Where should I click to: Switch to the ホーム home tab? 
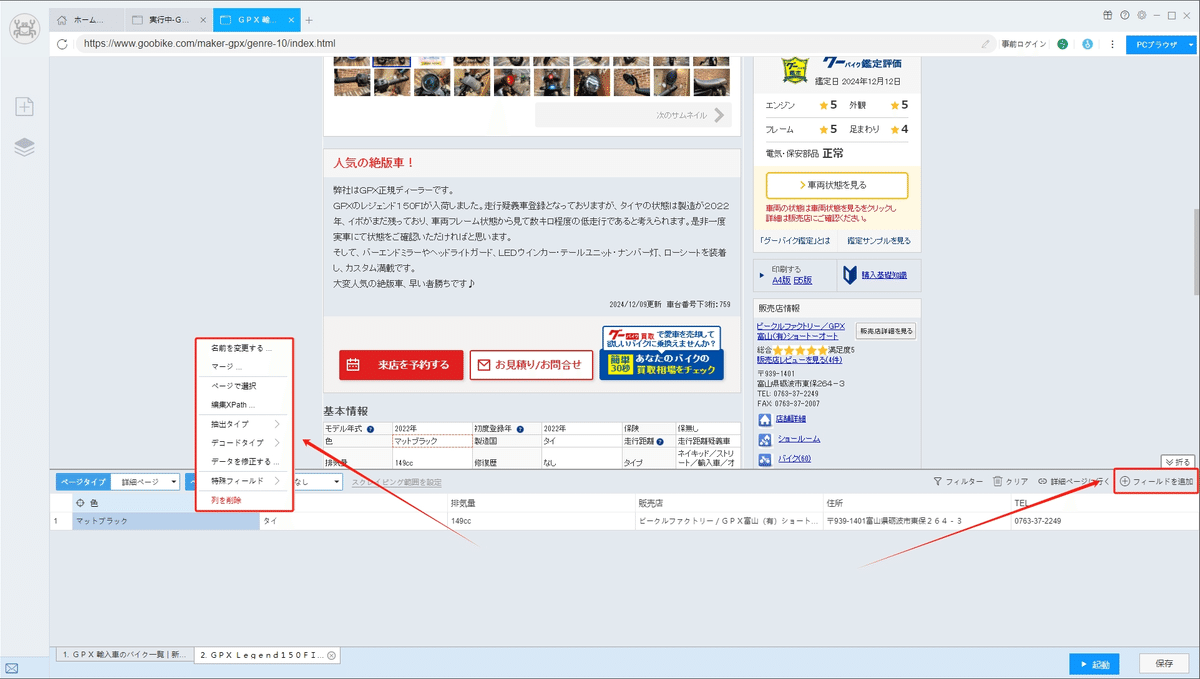[x=87, y=20]
